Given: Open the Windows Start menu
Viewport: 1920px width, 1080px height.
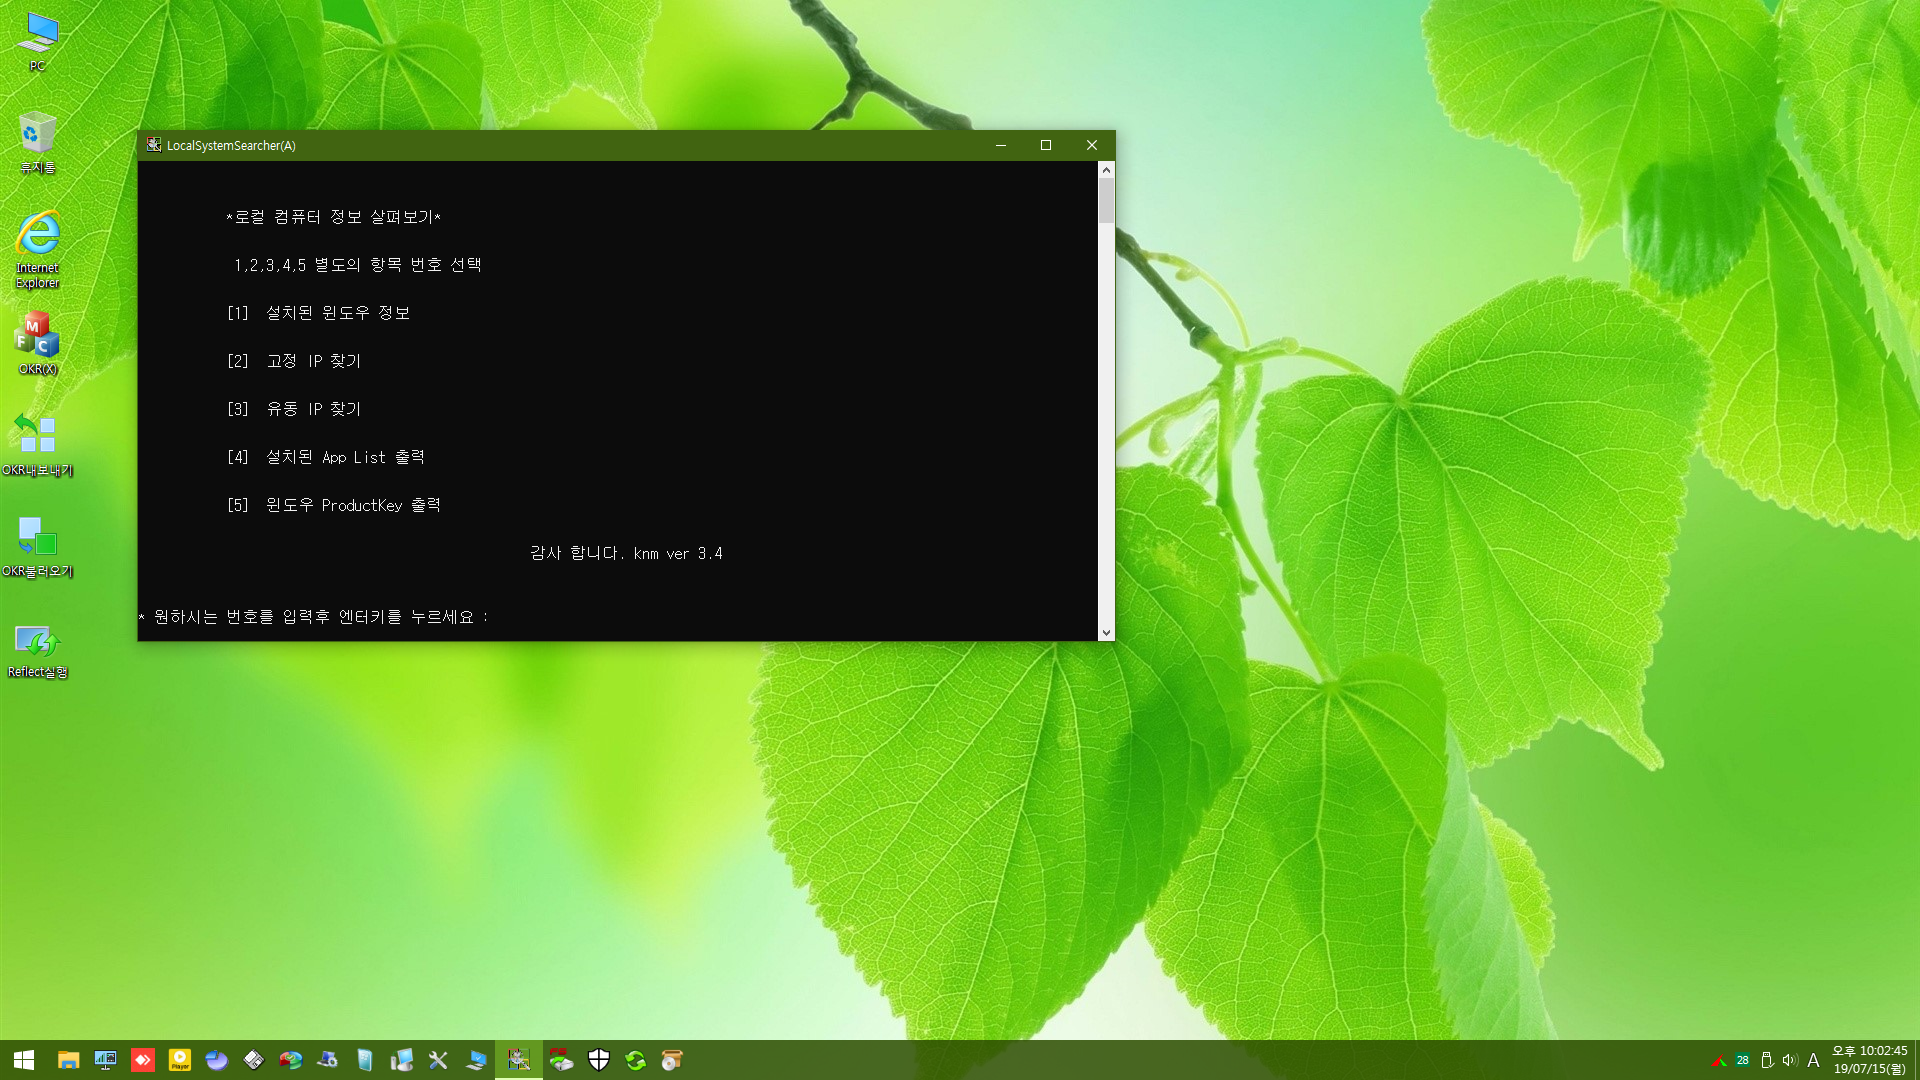Looking at the screenshot, I should coord(24,1060).
